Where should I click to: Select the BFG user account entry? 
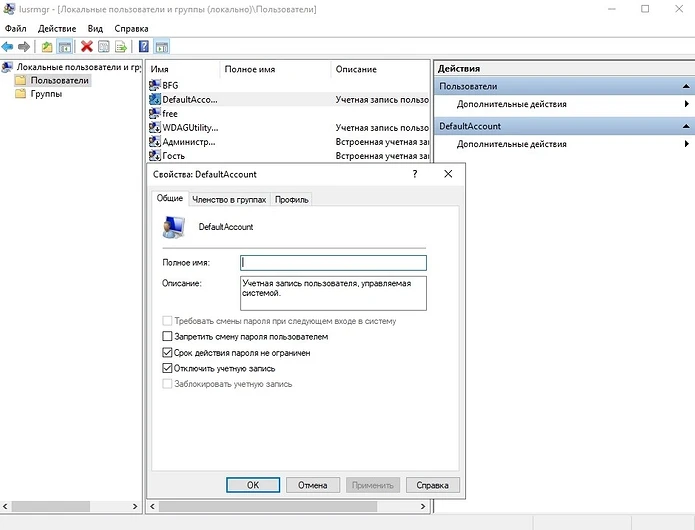click(x=170, y=86)
